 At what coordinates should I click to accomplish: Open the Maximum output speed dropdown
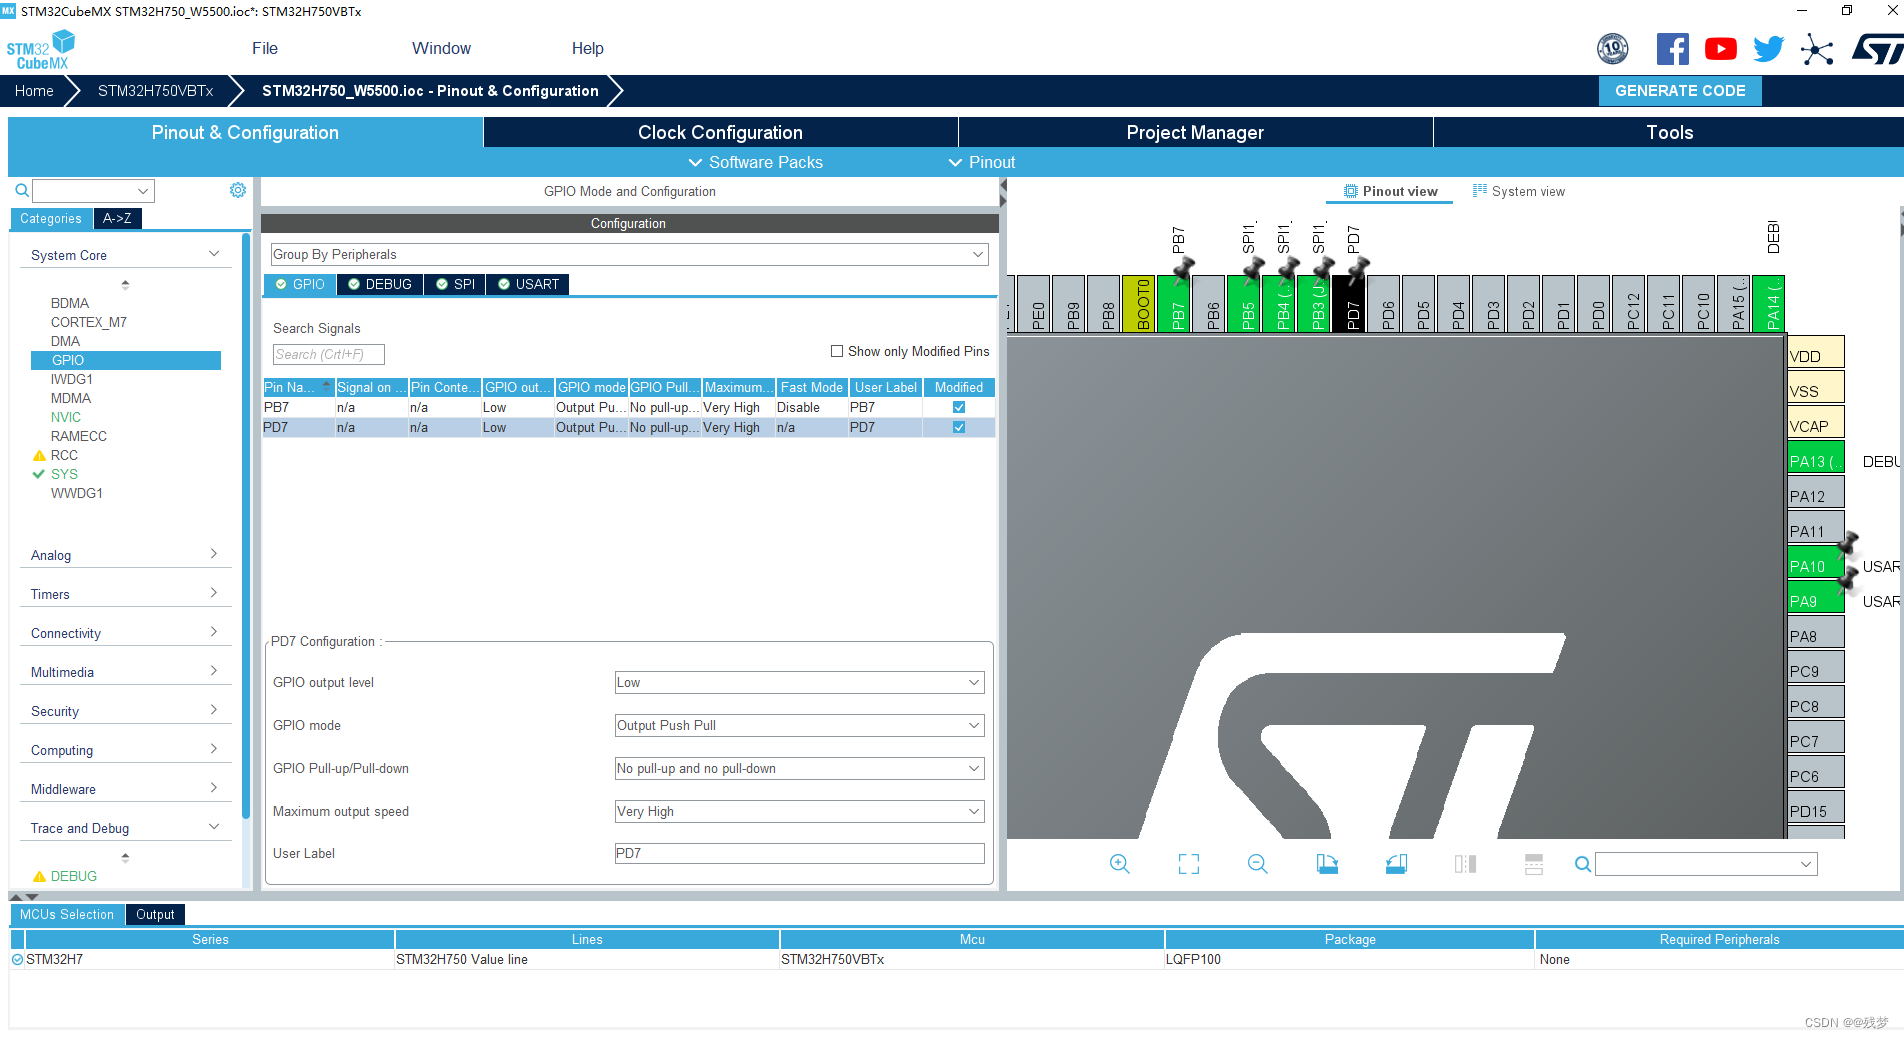(x=798, y=812)
